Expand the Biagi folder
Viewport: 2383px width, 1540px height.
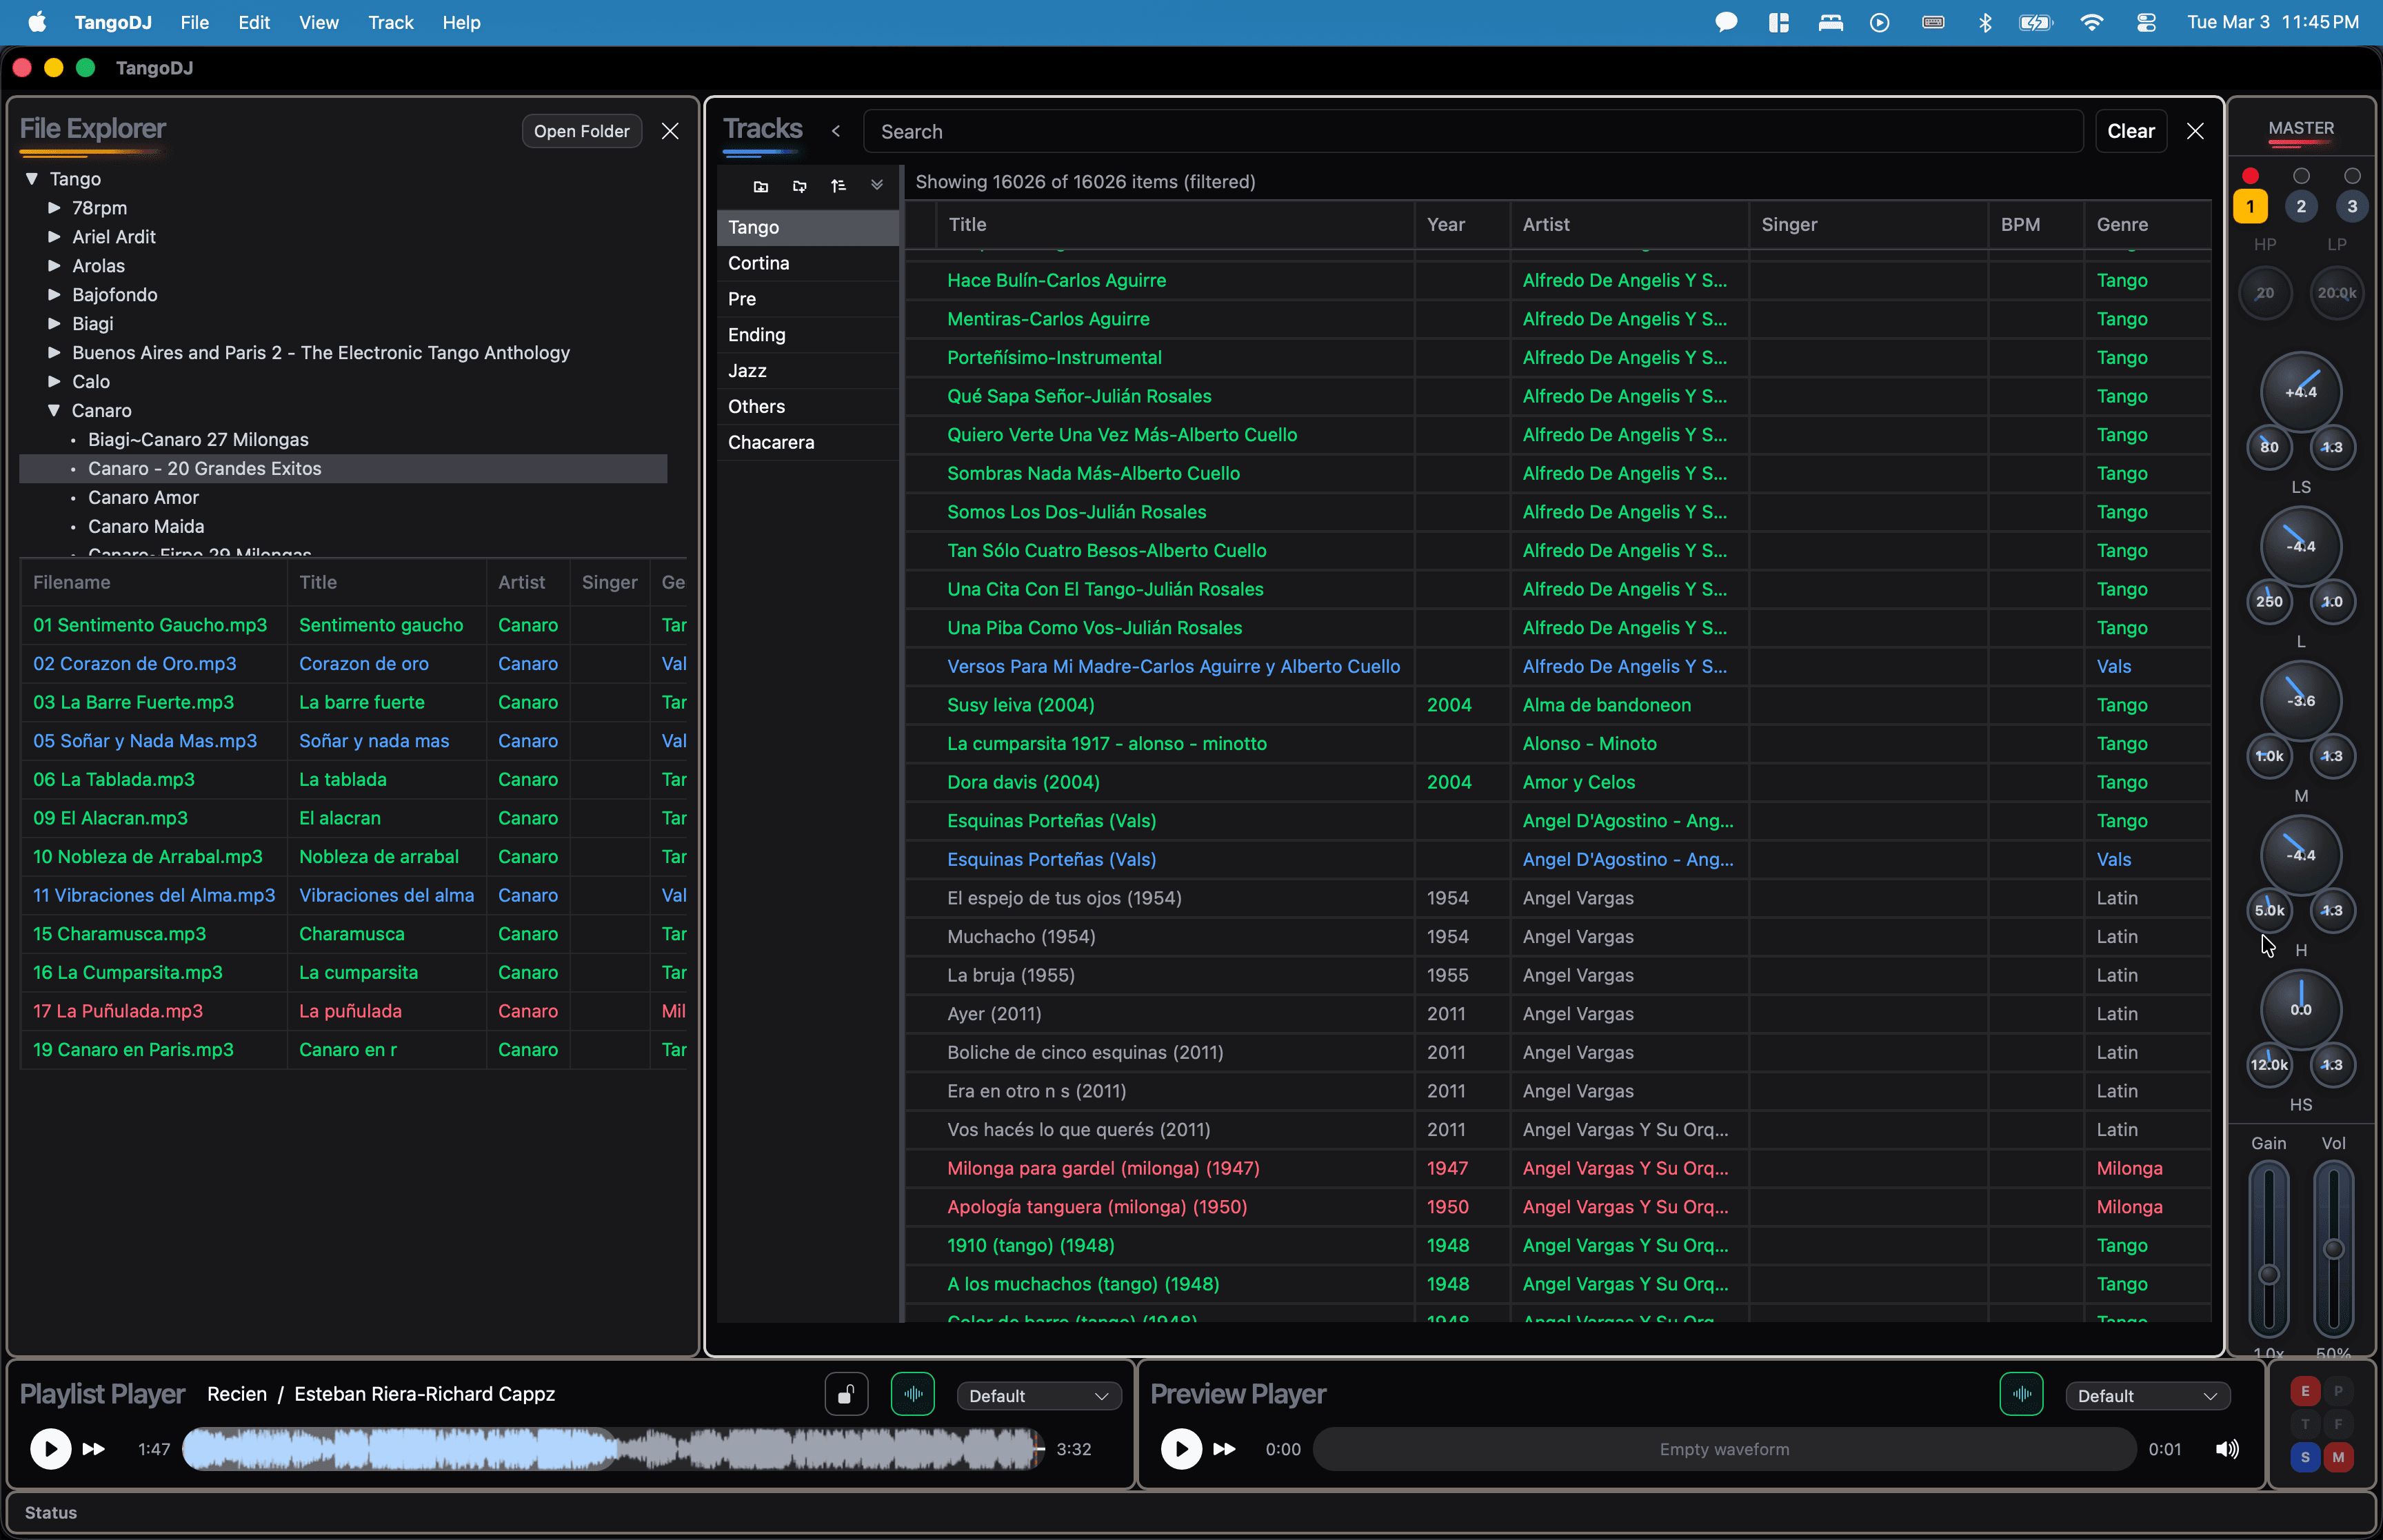click(53, 323)
